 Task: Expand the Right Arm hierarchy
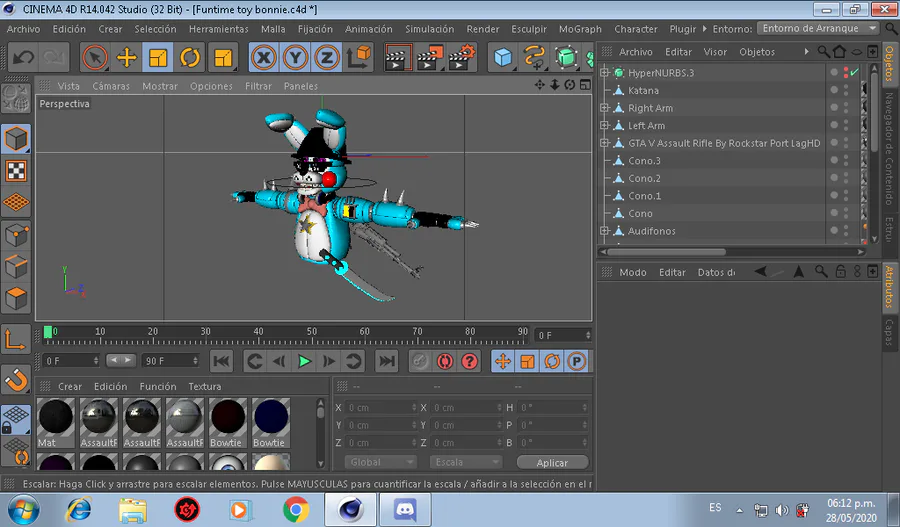click(x=604, y=107)
